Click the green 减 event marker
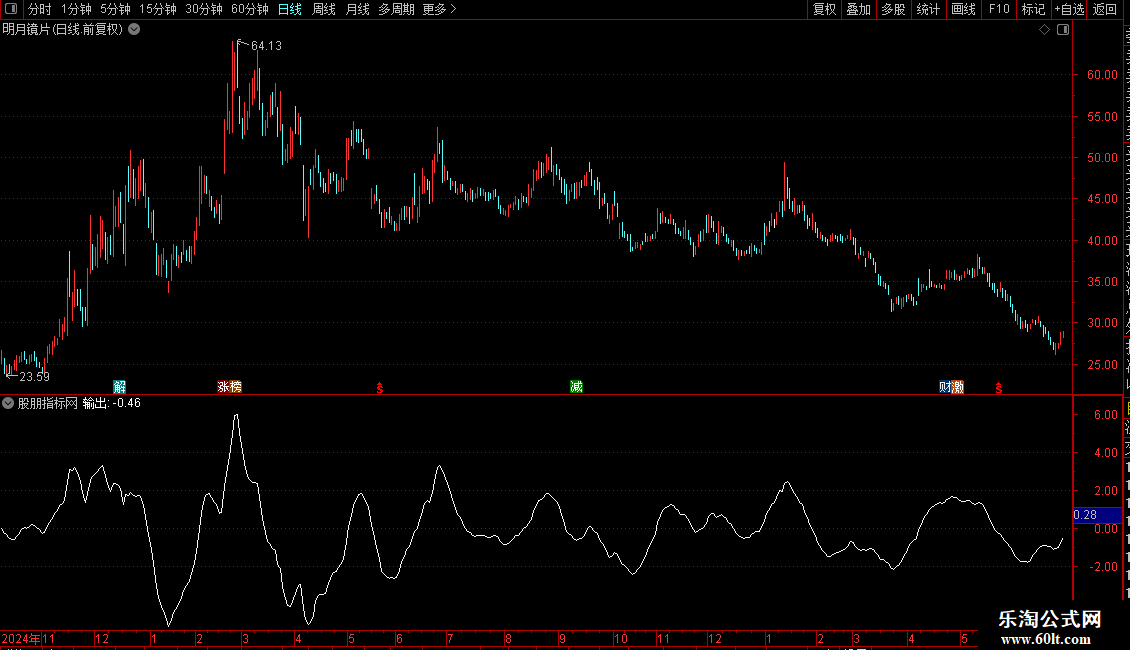 point(577,387)
